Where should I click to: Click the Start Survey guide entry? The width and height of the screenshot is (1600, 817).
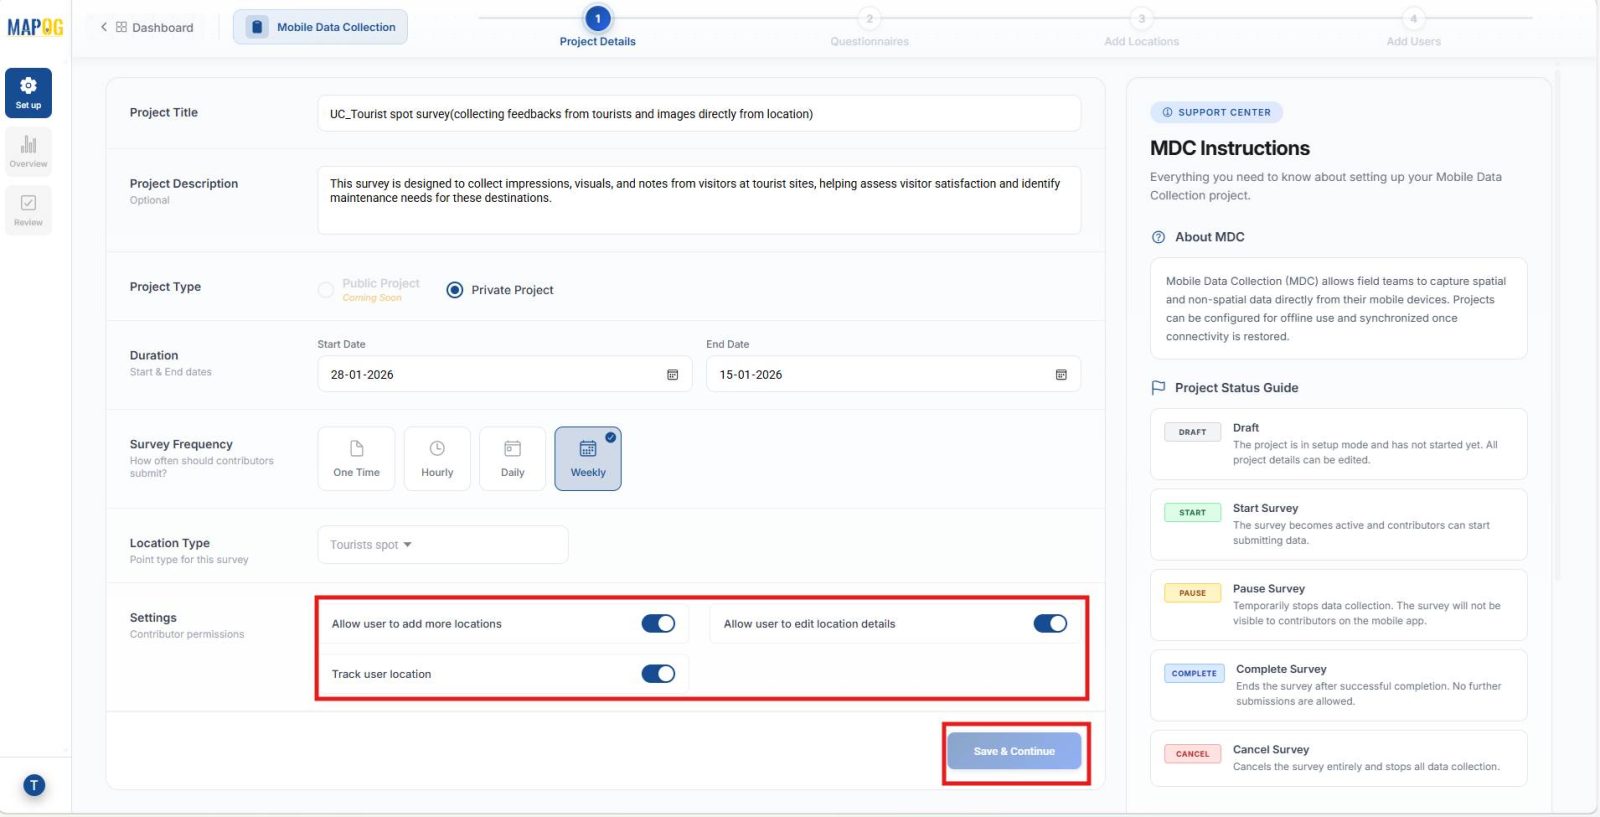click(x=1338, y=524)
